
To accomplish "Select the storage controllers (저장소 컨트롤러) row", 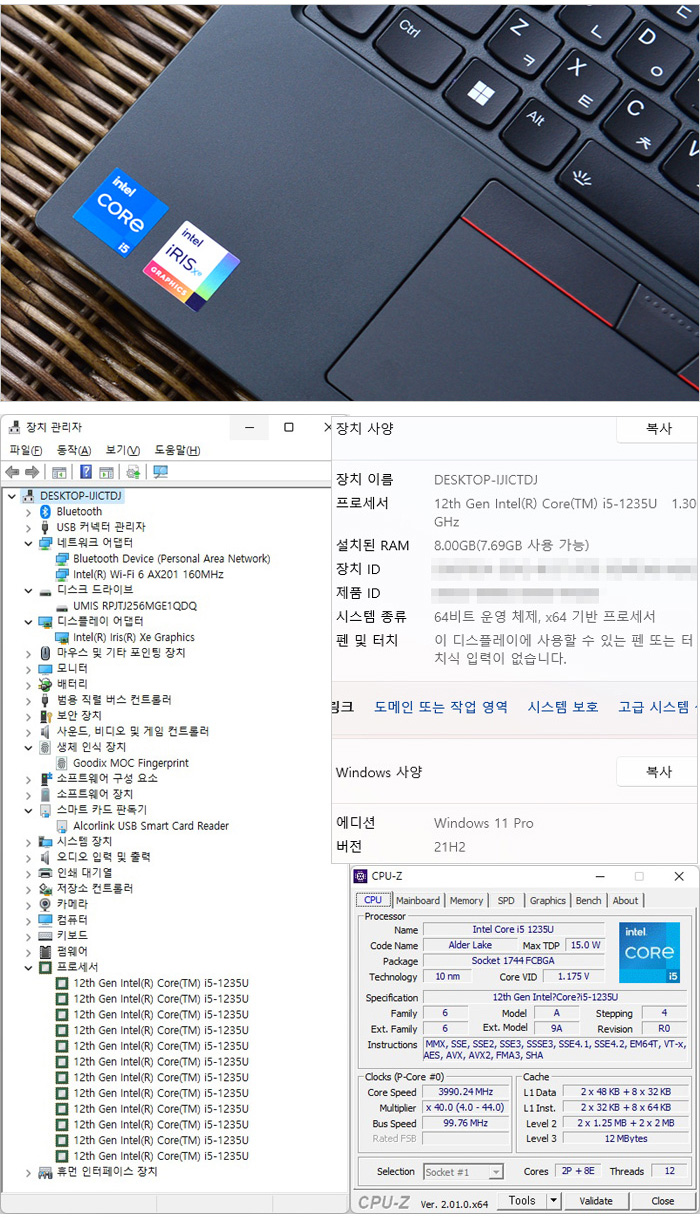I will [94, 889].
